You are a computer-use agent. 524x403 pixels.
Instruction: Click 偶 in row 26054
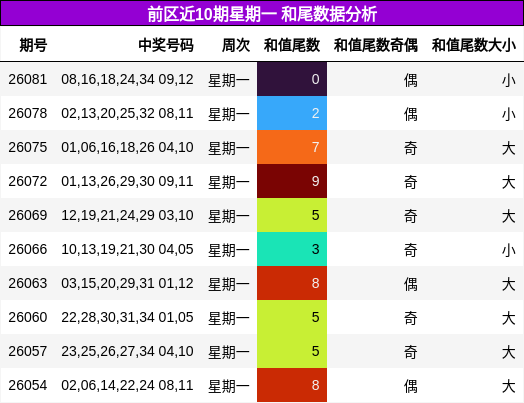coord(411,386)
